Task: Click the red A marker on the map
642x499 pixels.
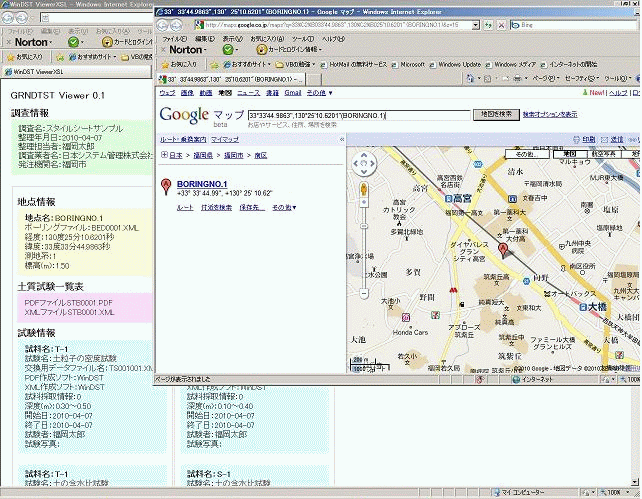Action: pyautogui.click(x=503, y=249)
